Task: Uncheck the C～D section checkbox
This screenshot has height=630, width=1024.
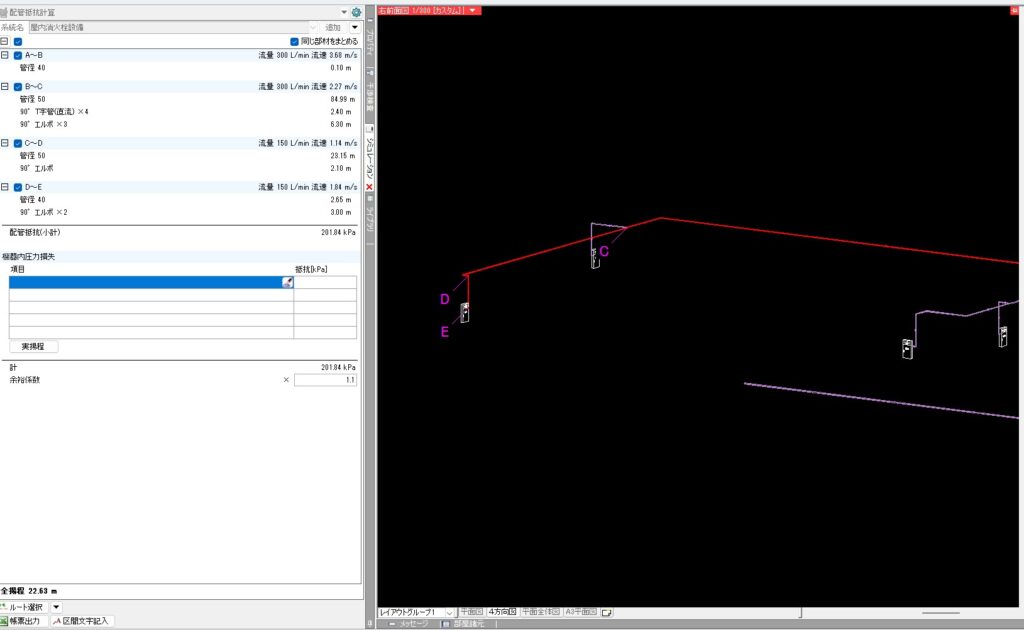Action: (x=18, y=143)
